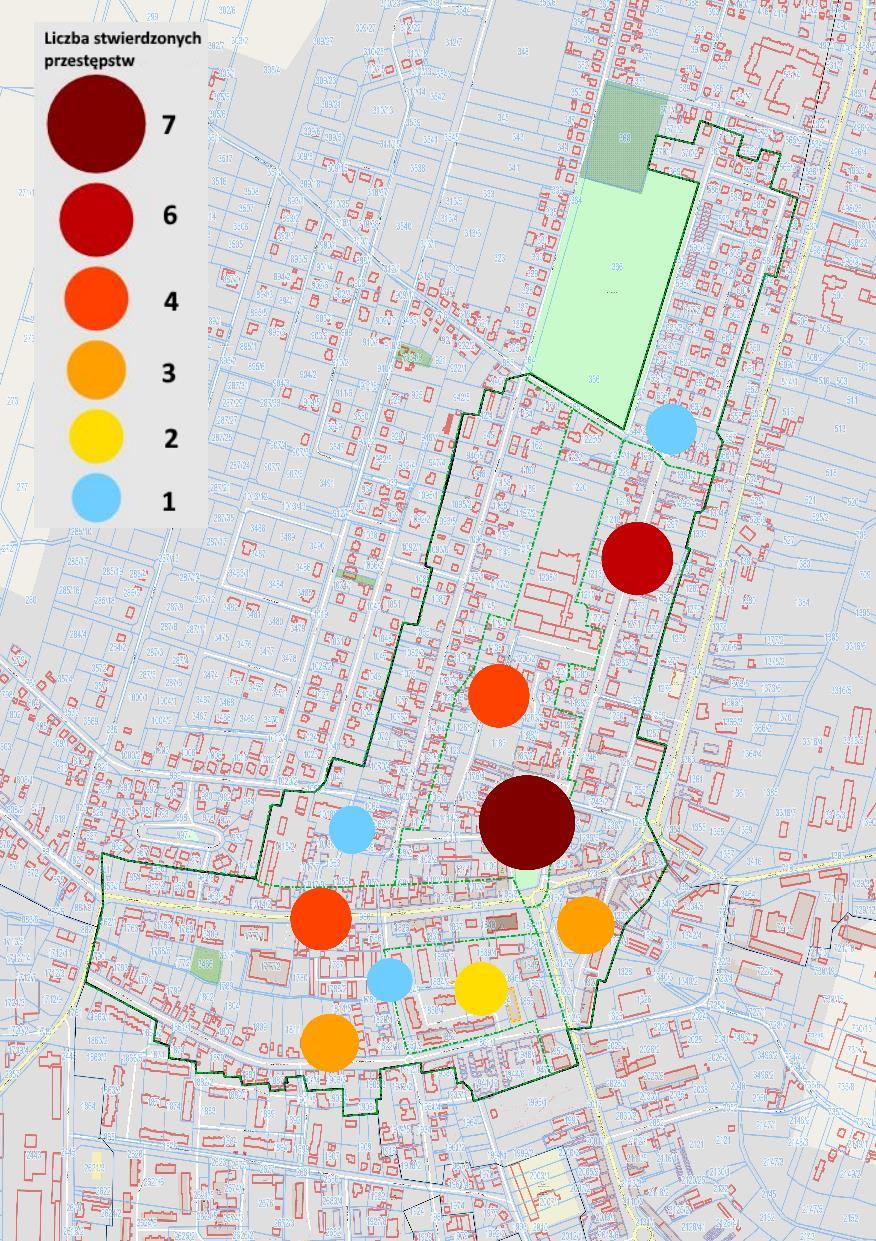Screen dimensions: 876x1241
Task: Select the orange-red legend circle labeled 4
Action: pyautogui.click(x=96, y=299)
